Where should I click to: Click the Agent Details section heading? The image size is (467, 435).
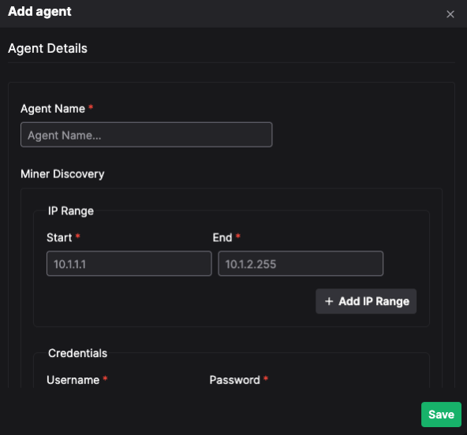pyautogui.click(x=48, y=49)
